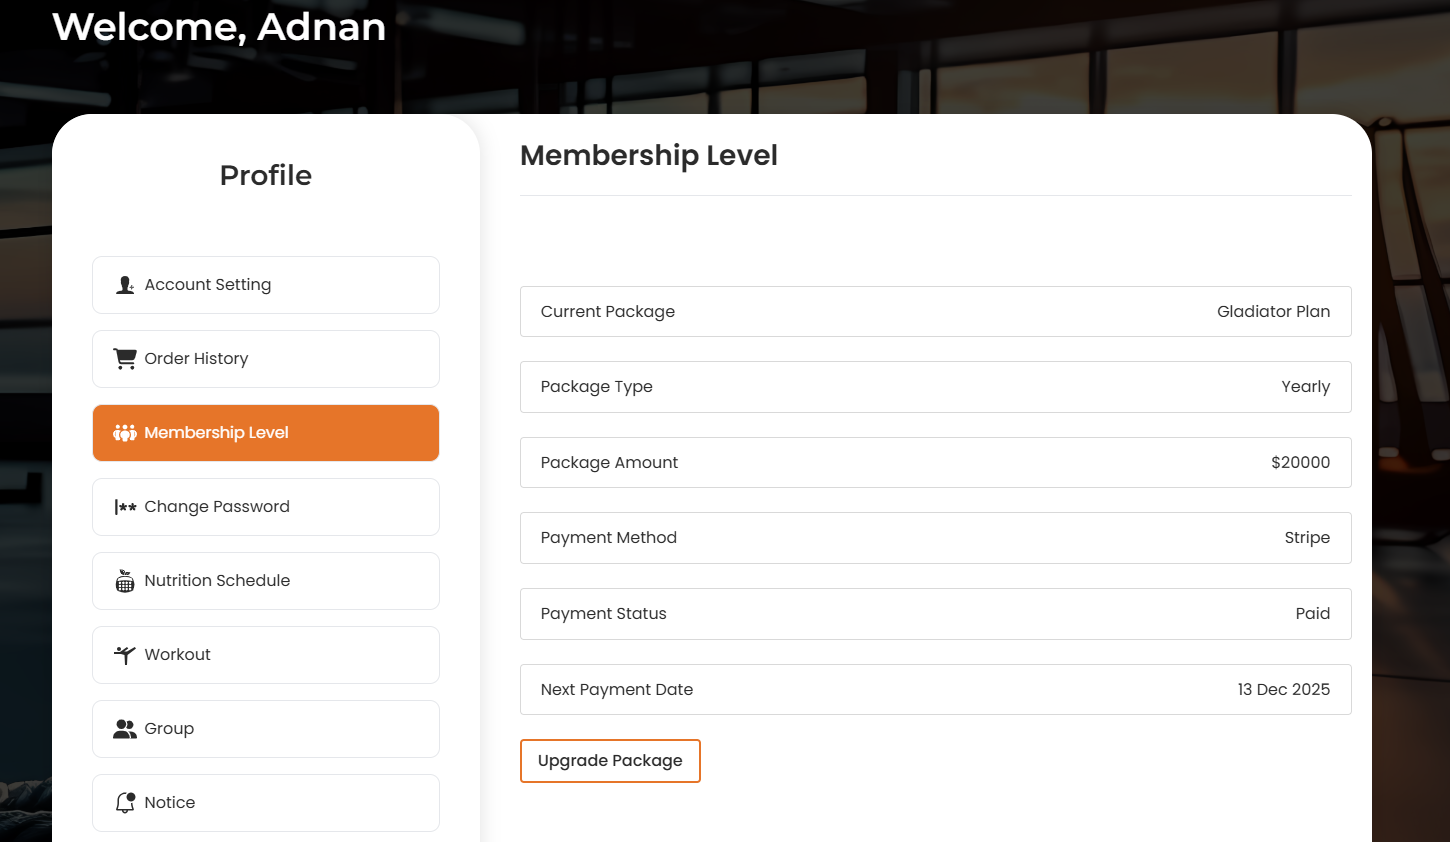Click the Payment Status row showing Paid
This screenshot has width=1450, height=842.
[935, 613]
